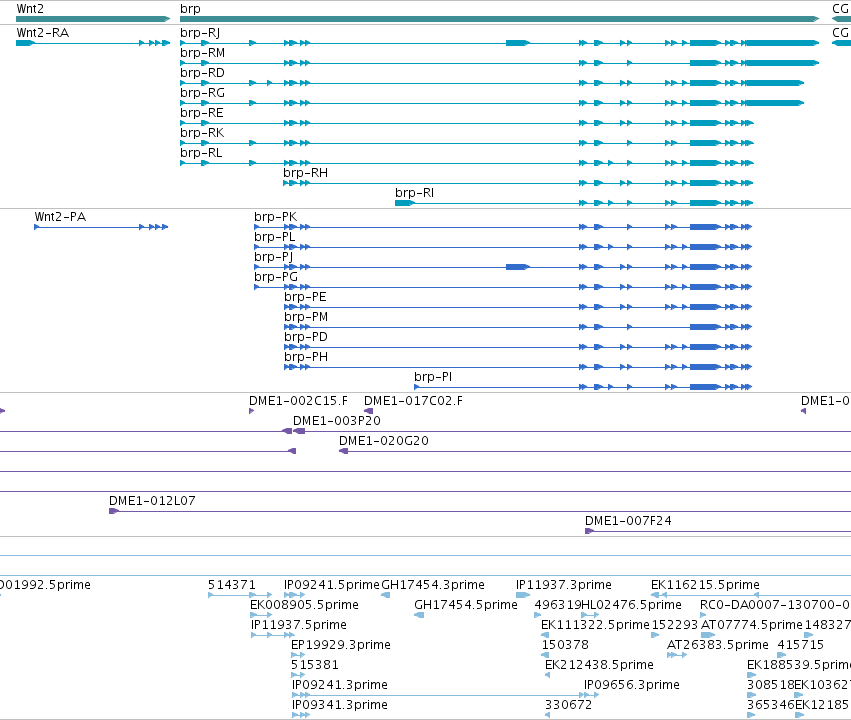Open the EK111322.5prime EST label
This screenshot has width=851, height=720.
(x=595, y=625)
